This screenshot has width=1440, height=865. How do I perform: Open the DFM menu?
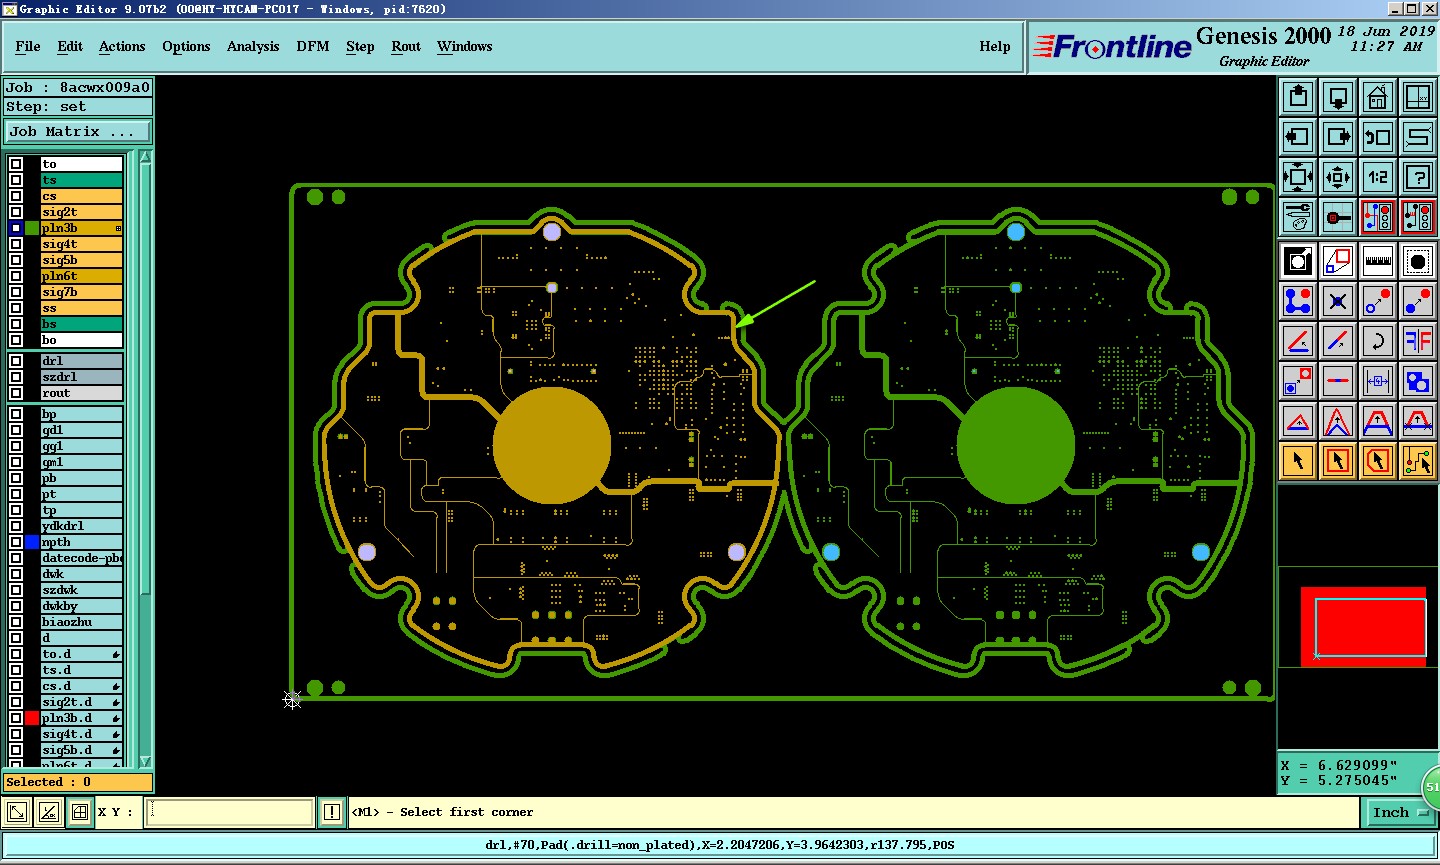(313, 46)
